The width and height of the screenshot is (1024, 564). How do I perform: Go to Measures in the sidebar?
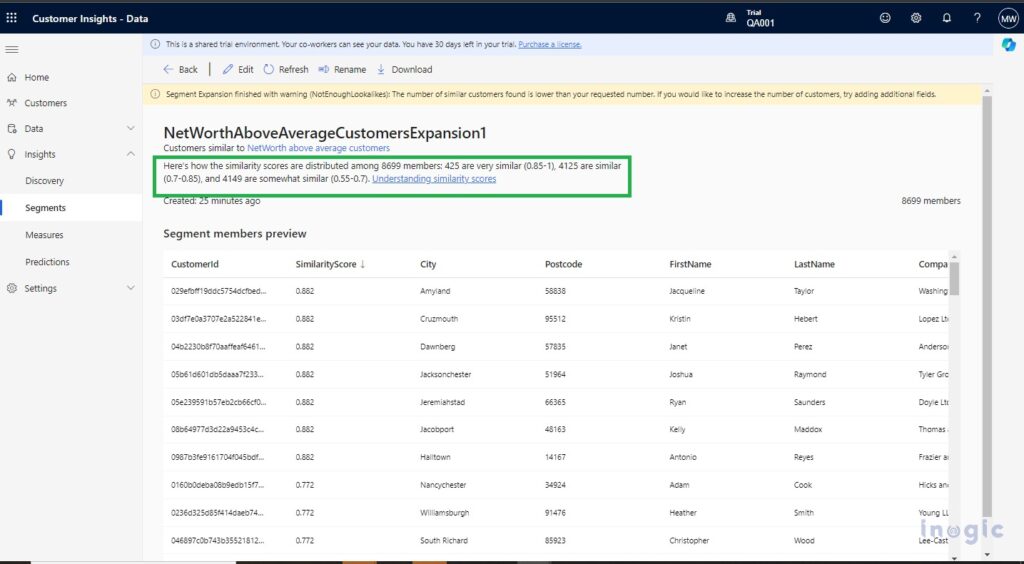(x=44, y=235)
